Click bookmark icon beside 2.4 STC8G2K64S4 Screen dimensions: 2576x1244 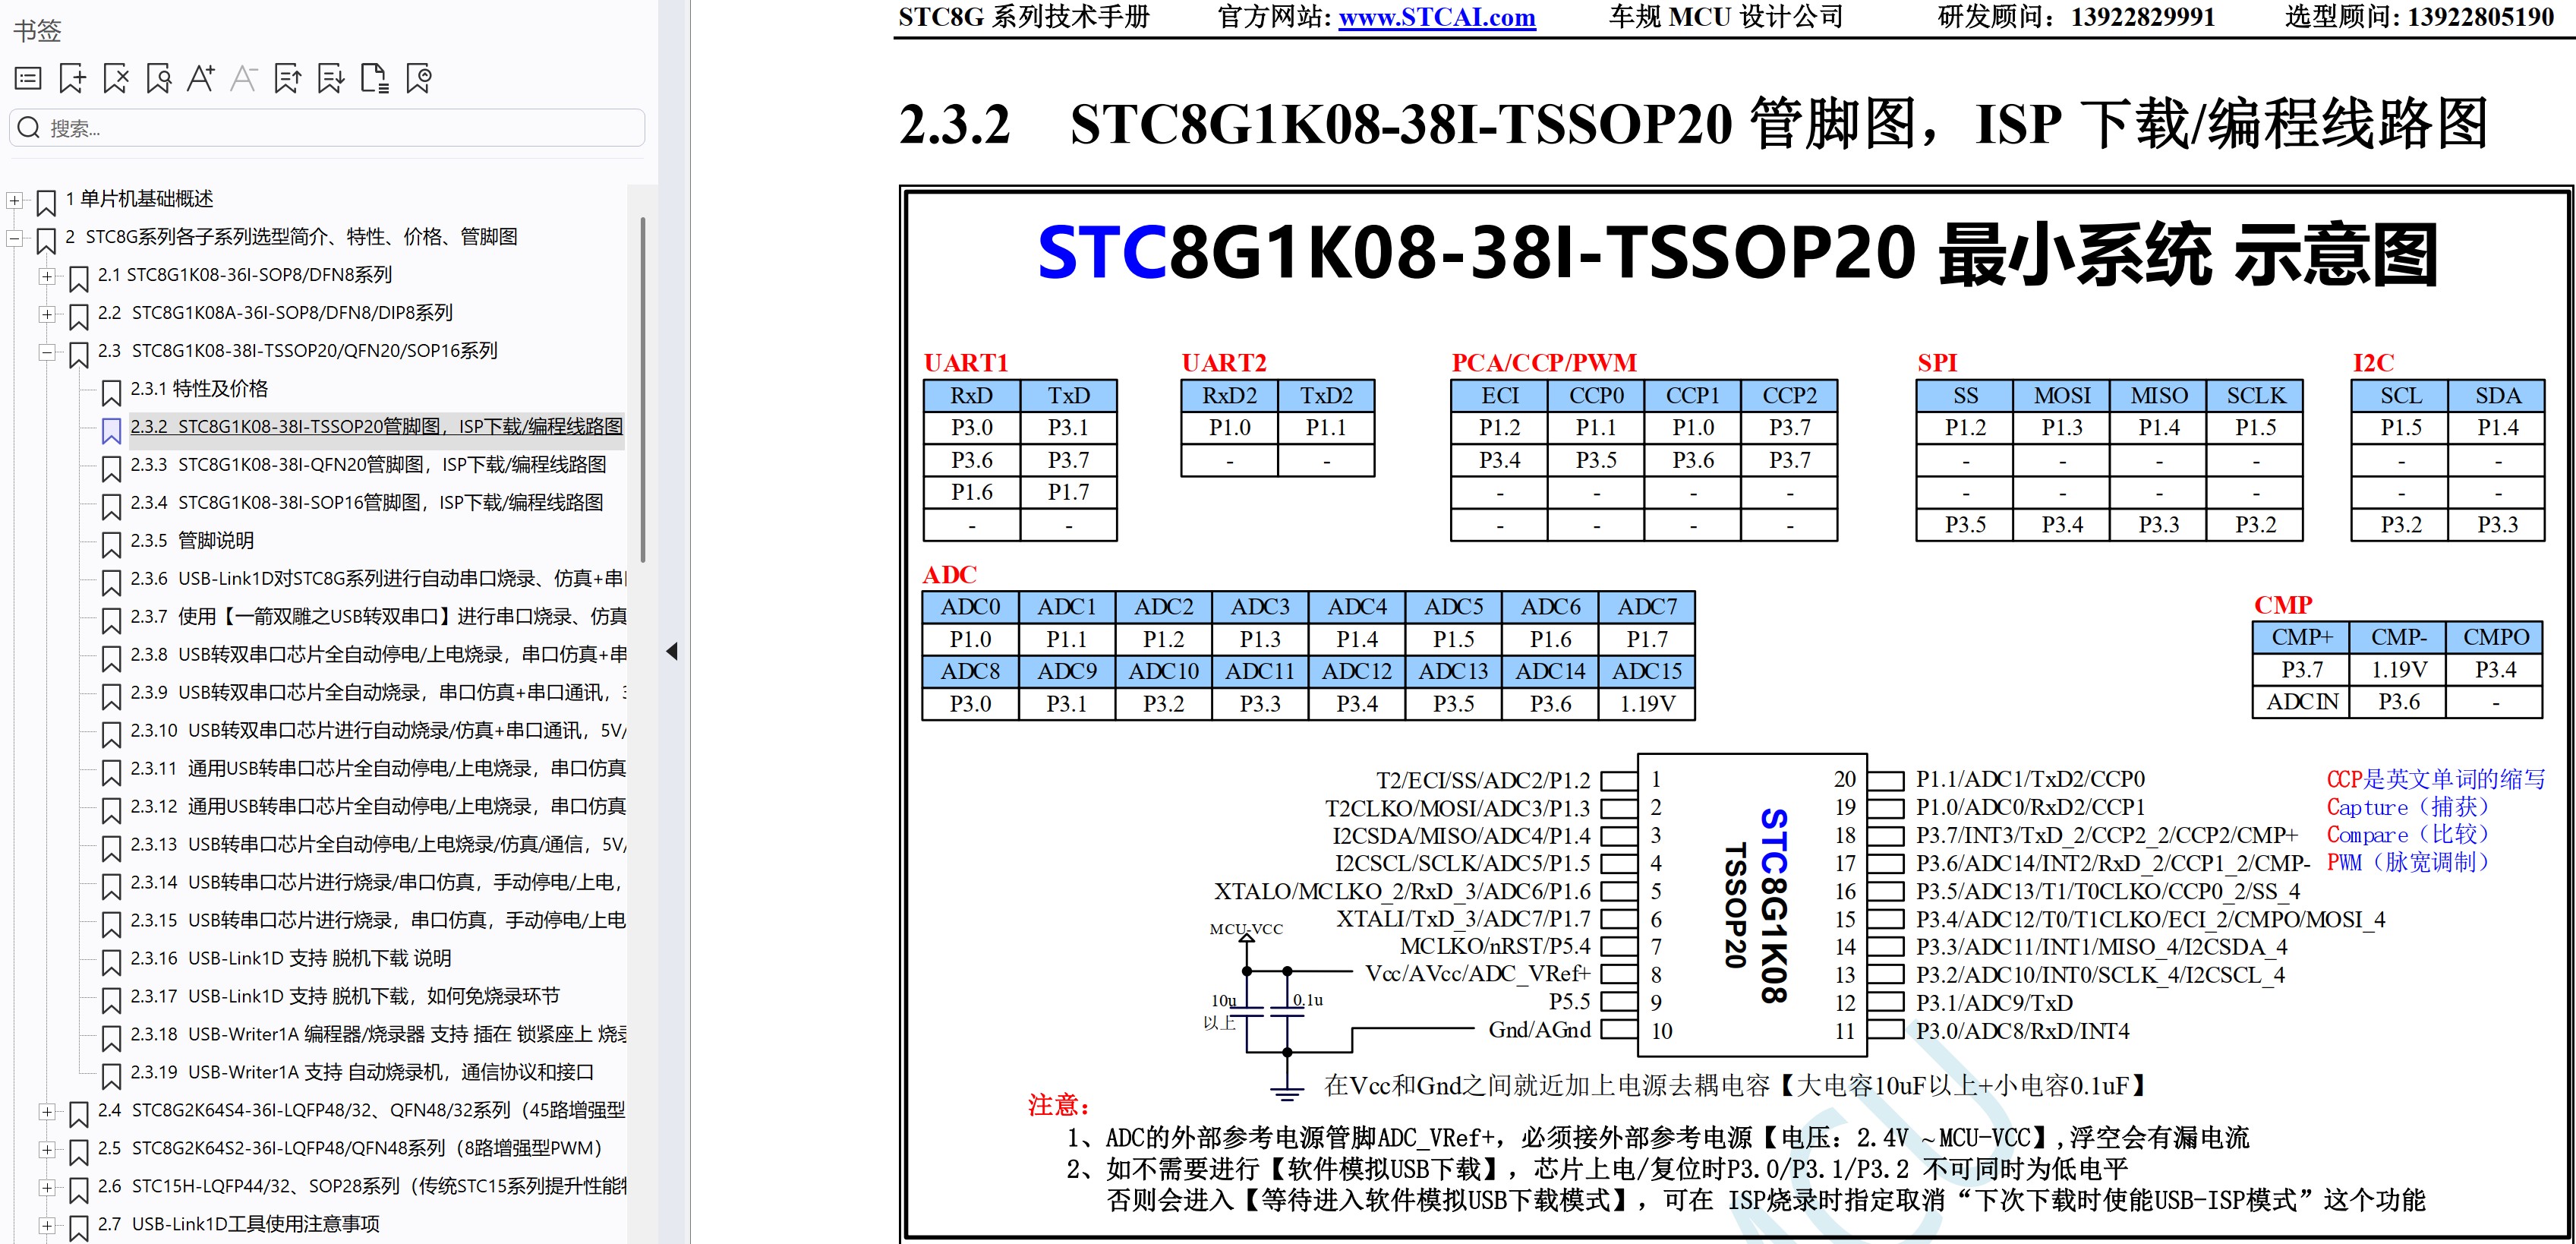point(78,1114)
